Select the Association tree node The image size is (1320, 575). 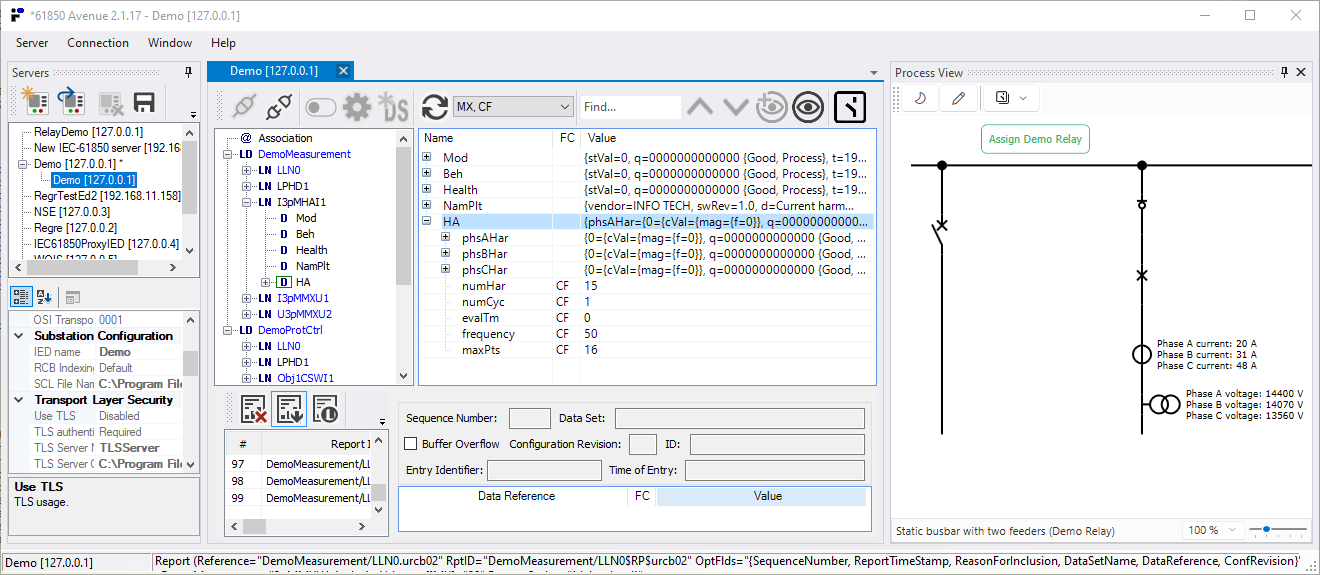pos(285,138)
